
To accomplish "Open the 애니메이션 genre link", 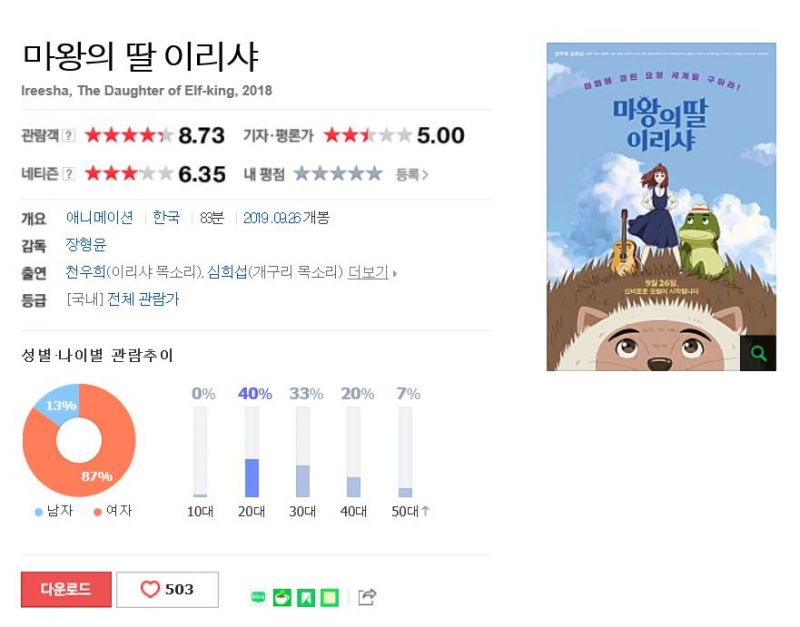I will click(x=99, y=218).
